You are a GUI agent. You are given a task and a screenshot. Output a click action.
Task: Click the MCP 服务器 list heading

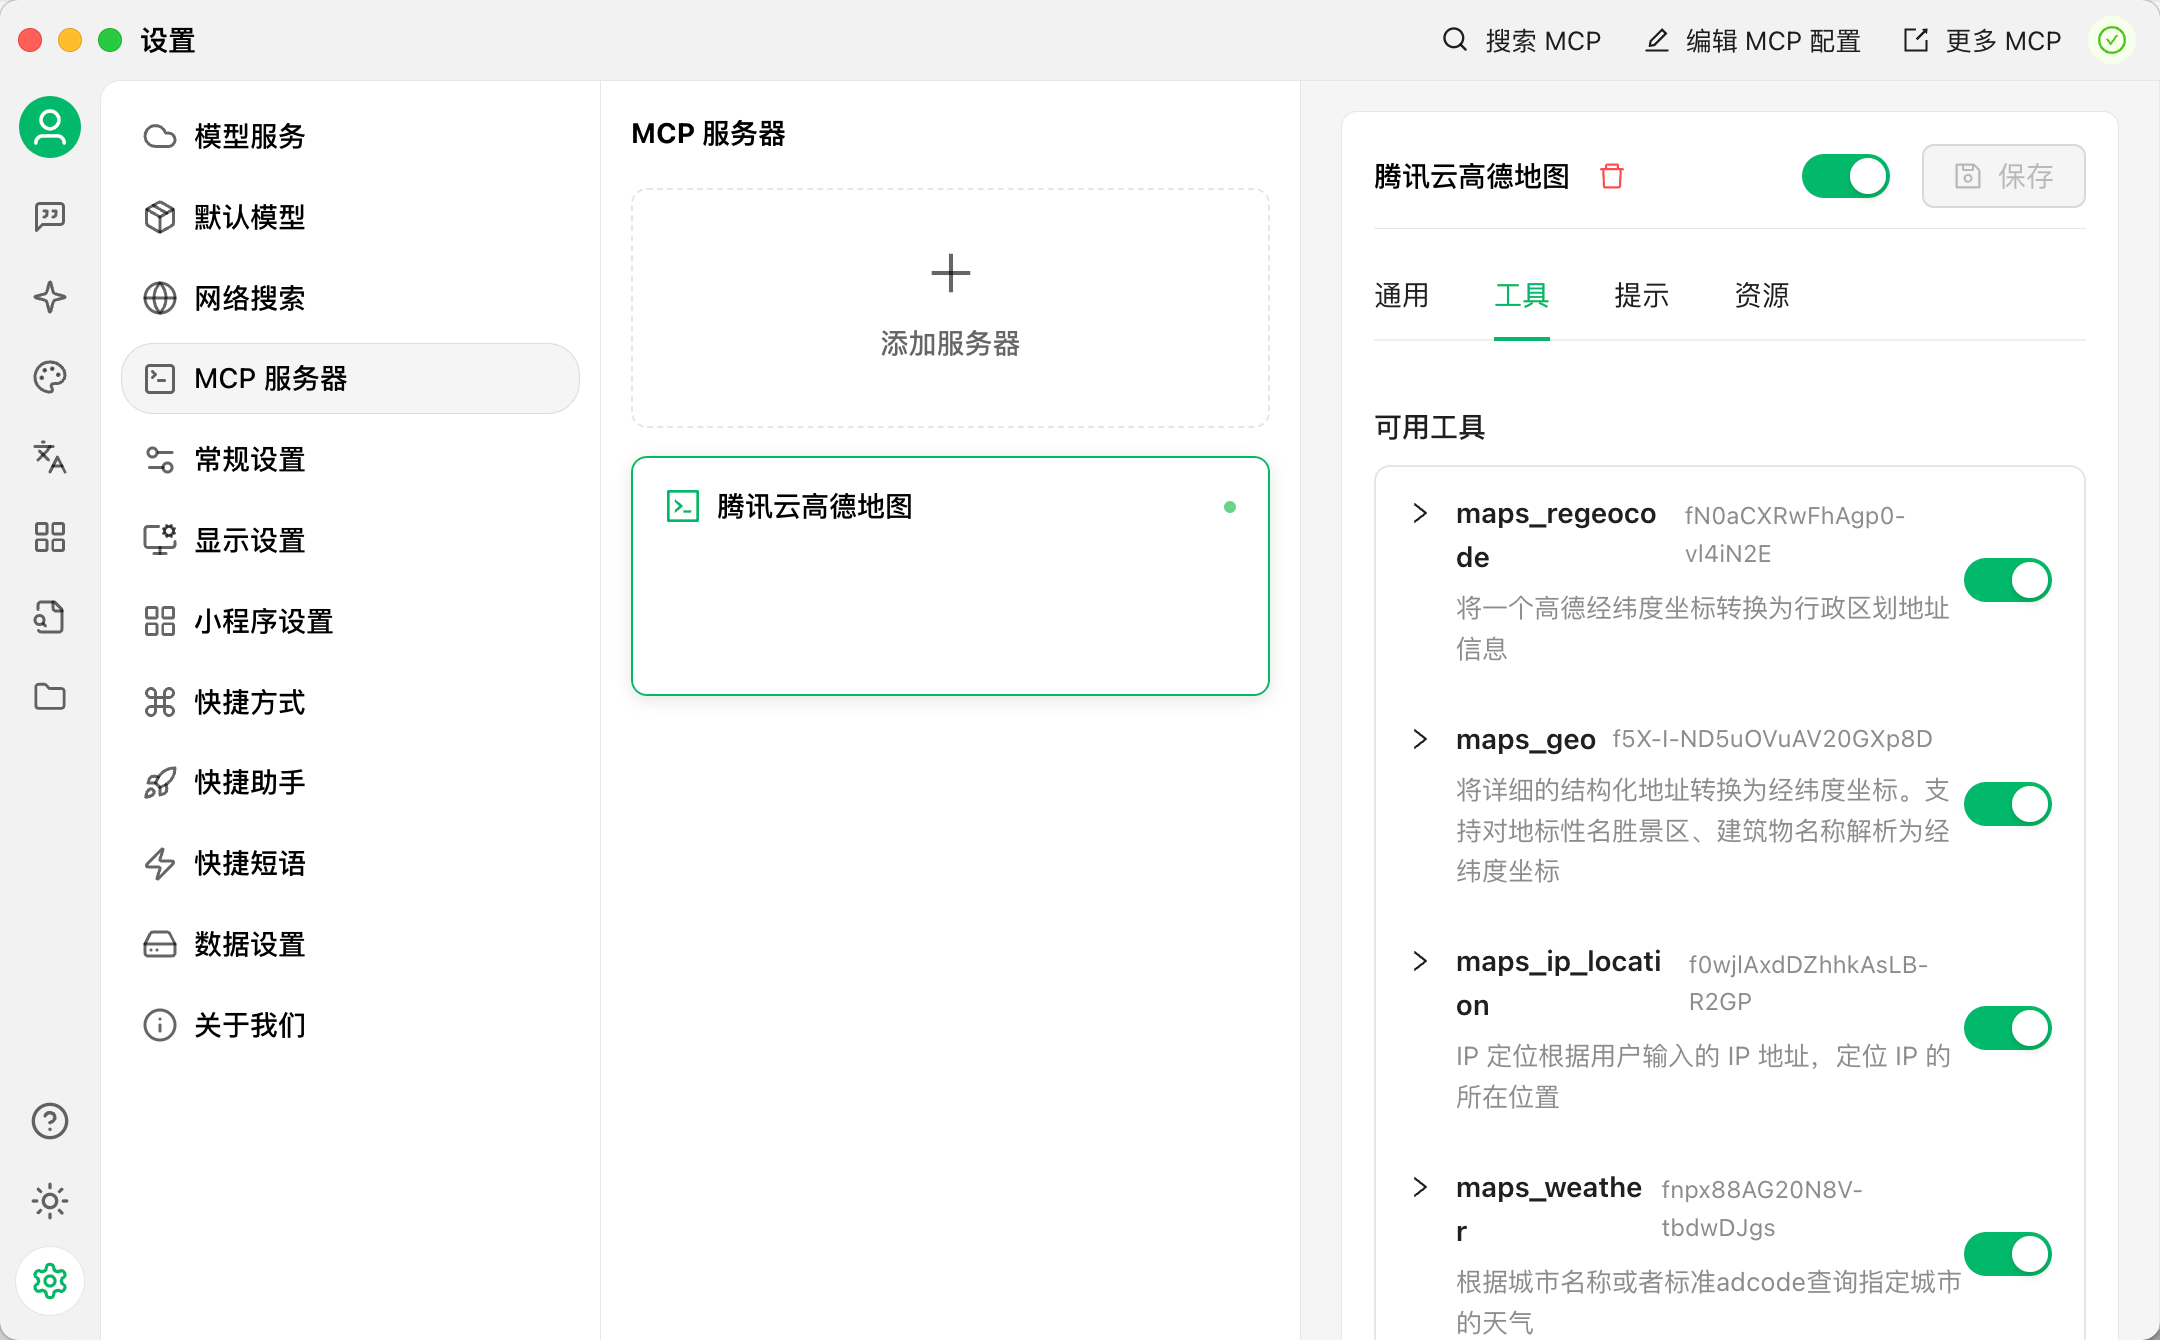coord(708,133)
